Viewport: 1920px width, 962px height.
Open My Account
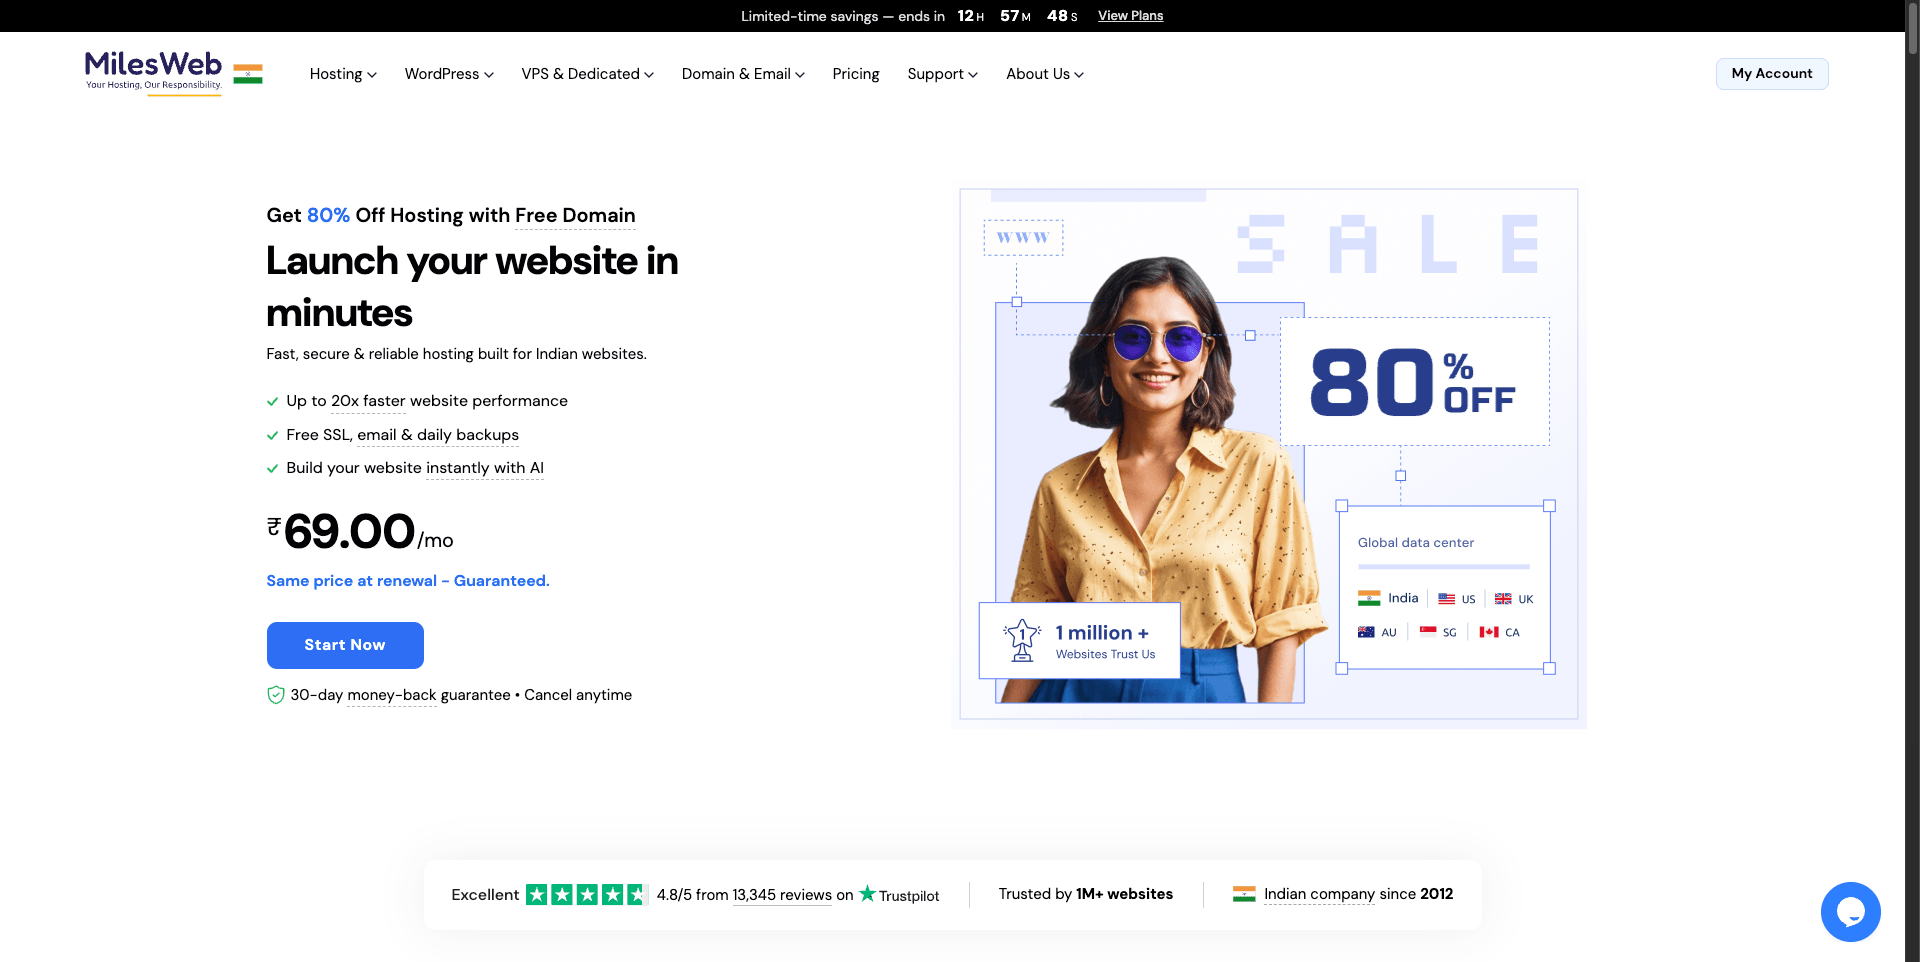click(x=1771, y=74)
